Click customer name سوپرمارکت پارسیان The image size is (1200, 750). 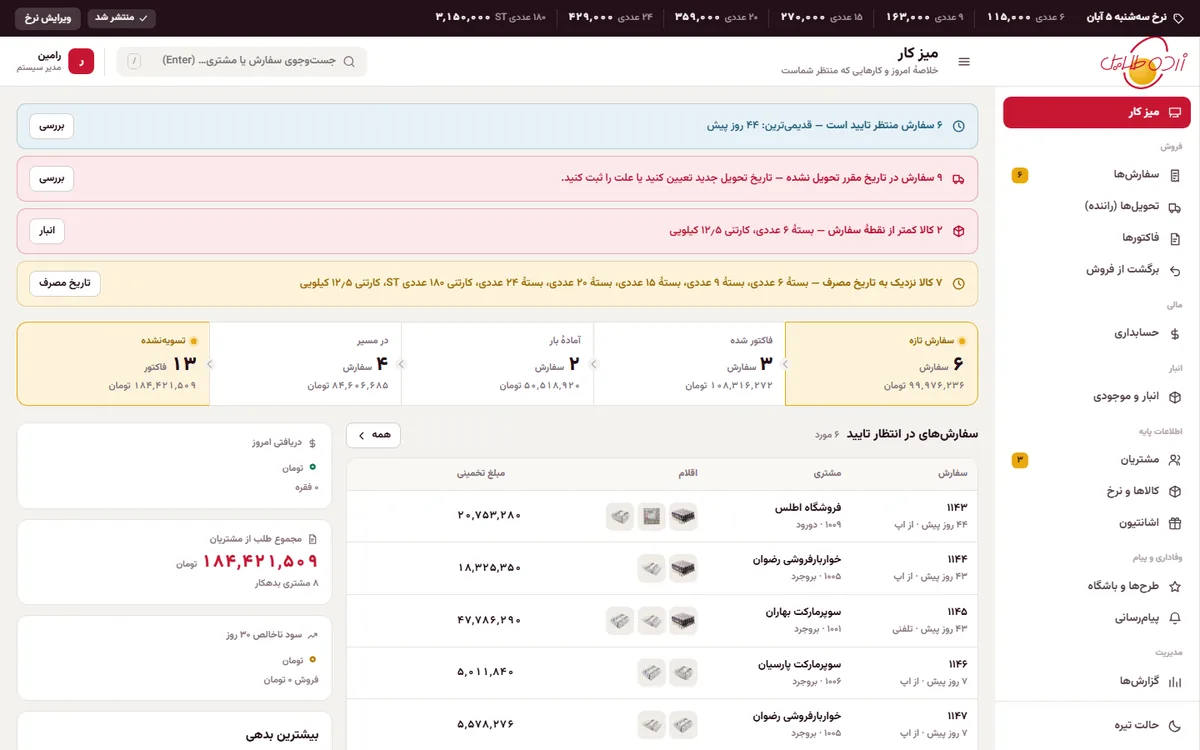800,664
